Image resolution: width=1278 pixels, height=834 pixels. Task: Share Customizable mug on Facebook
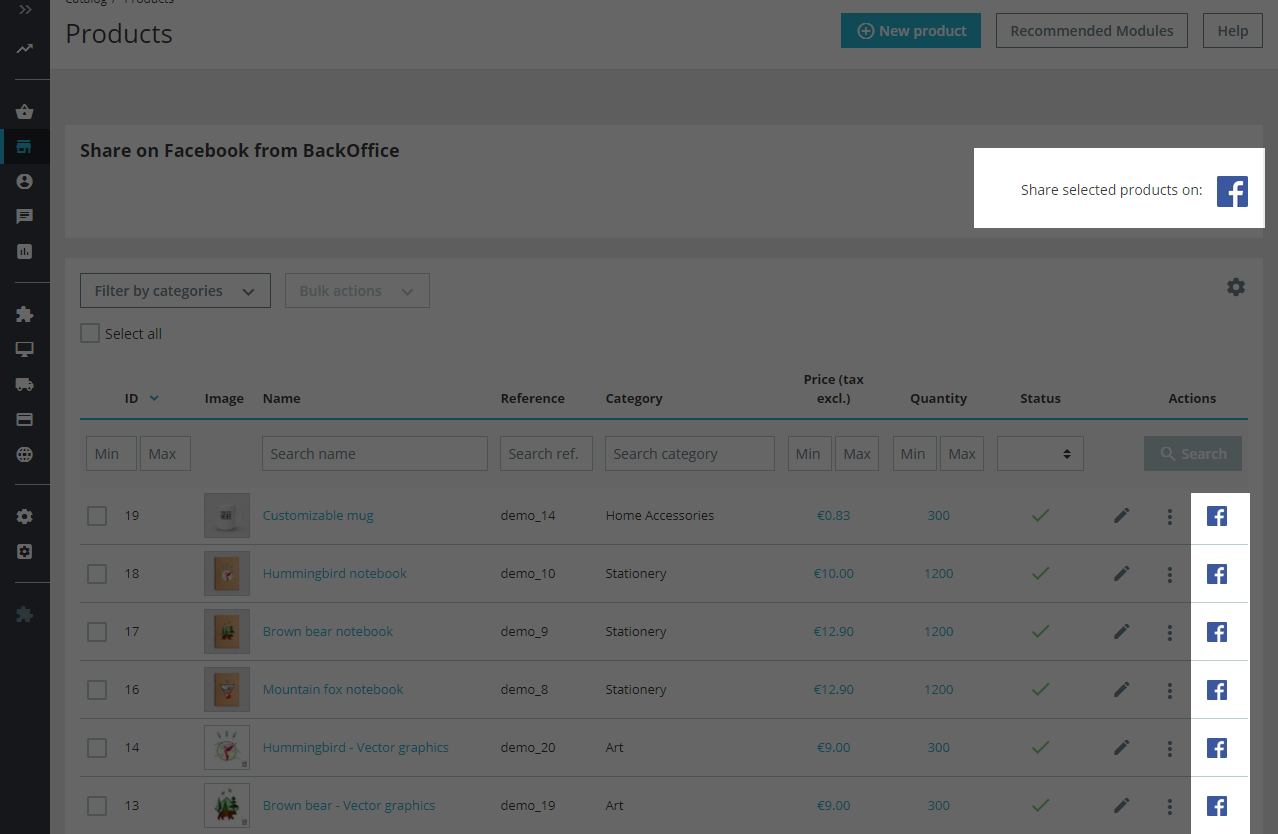tap(1216, 516)
